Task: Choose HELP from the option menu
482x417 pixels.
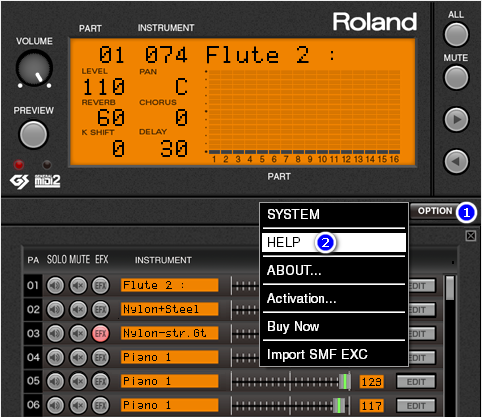Action: pyautogui.click(x=334, y=242)
